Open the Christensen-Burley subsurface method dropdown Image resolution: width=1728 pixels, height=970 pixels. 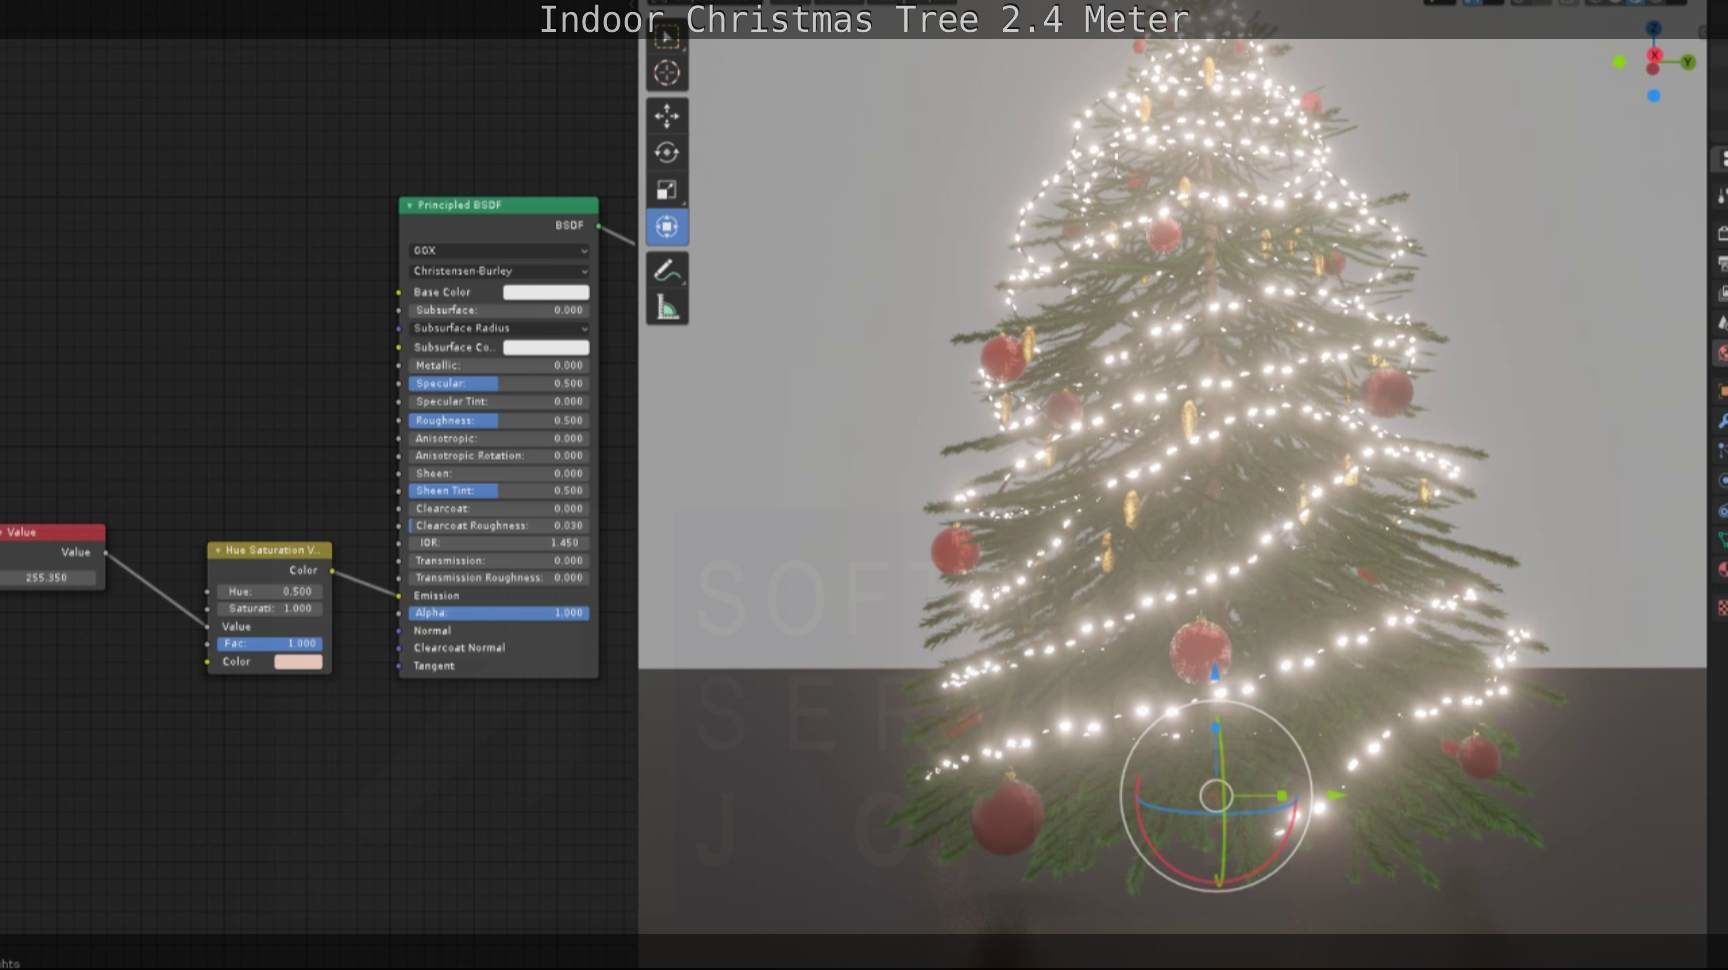(x=499, y=271)
